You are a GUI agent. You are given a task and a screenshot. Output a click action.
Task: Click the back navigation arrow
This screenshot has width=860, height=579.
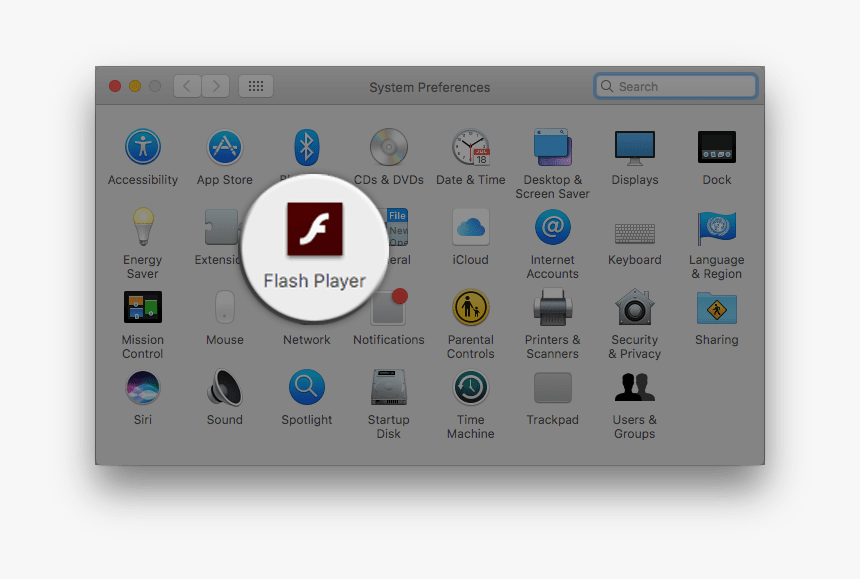(186, 86)
